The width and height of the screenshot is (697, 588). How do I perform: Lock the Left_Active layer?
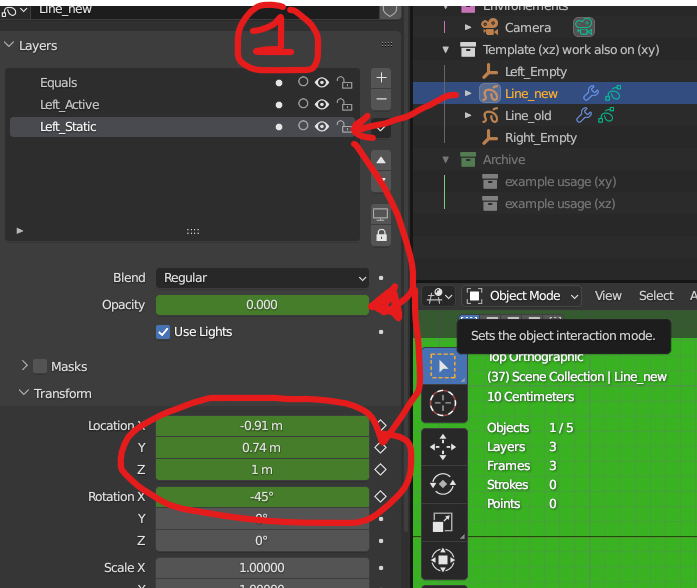pyautogui.click(x=344, y=104)
